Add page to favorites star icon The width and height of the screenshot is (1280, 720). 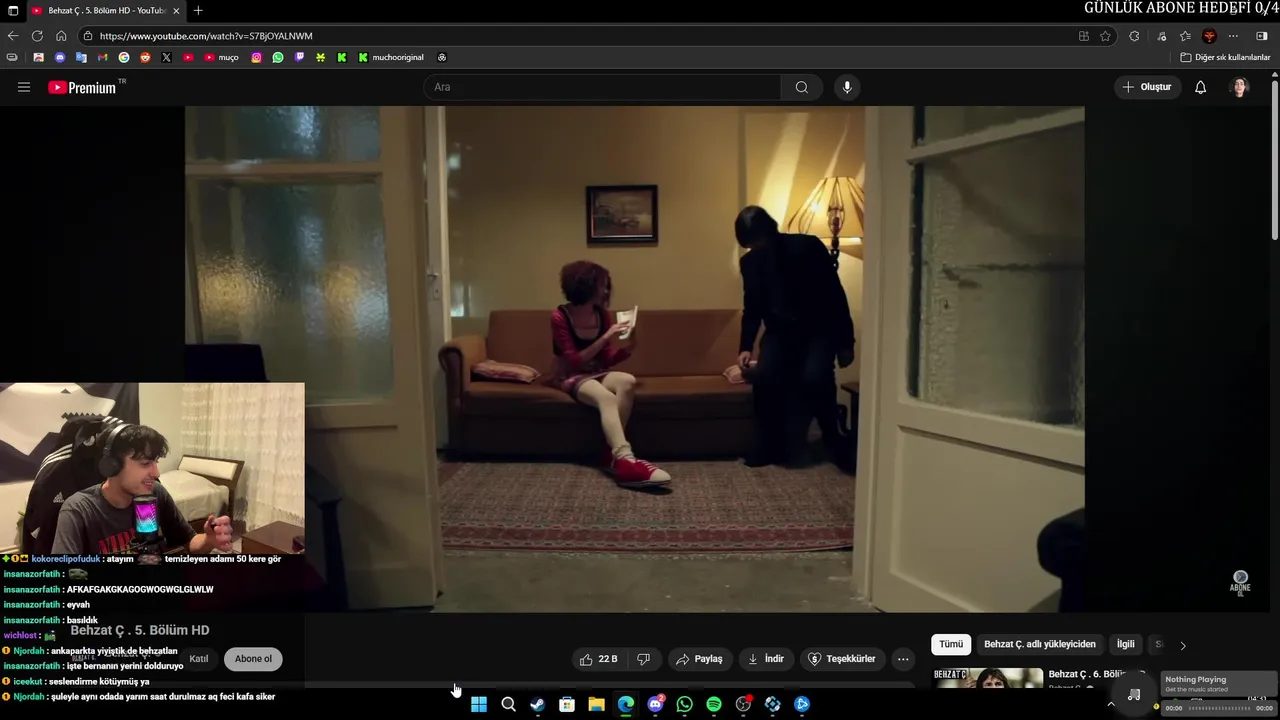pyautogui.click(x=1105, y=36)
